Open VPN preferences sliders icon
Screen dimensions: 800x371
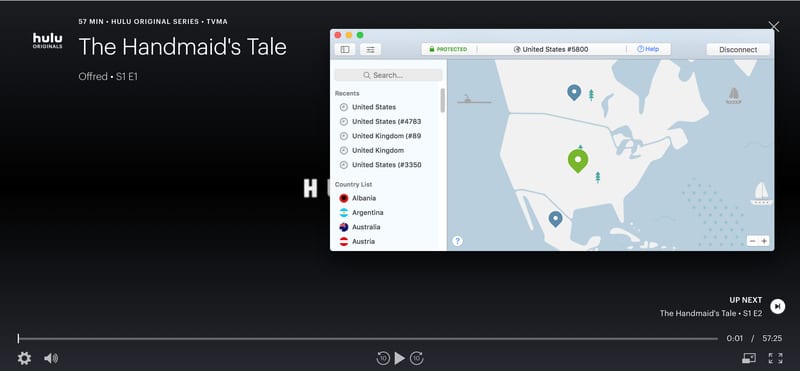pos(370,50)
